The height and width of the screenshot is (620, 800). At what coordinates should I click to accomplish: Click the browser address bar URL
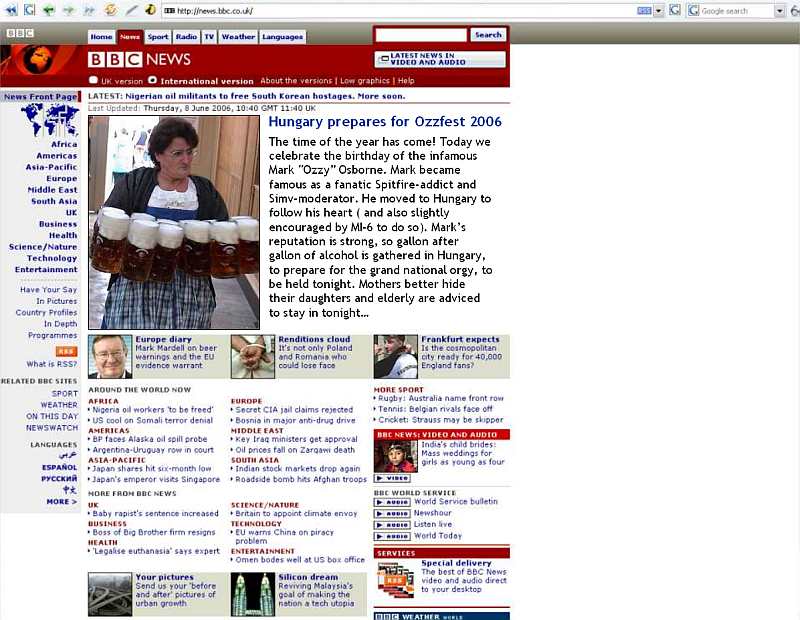[x=215, y=11]
